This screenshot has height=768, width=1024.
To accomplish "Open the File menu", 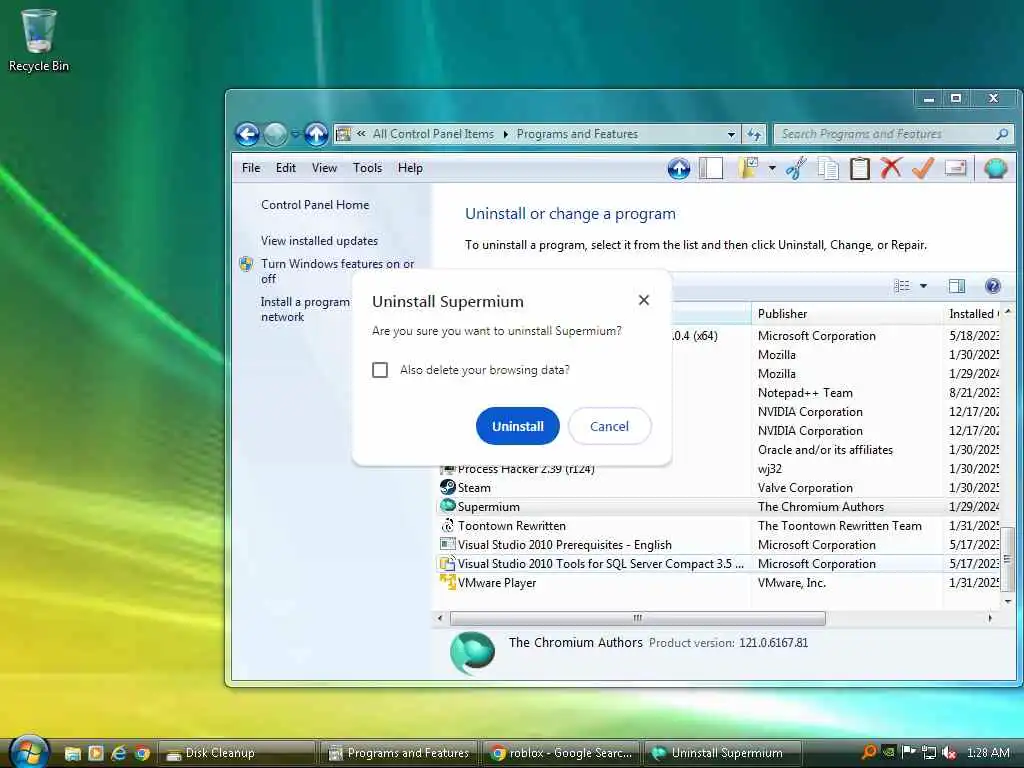I will coord(251,168).
